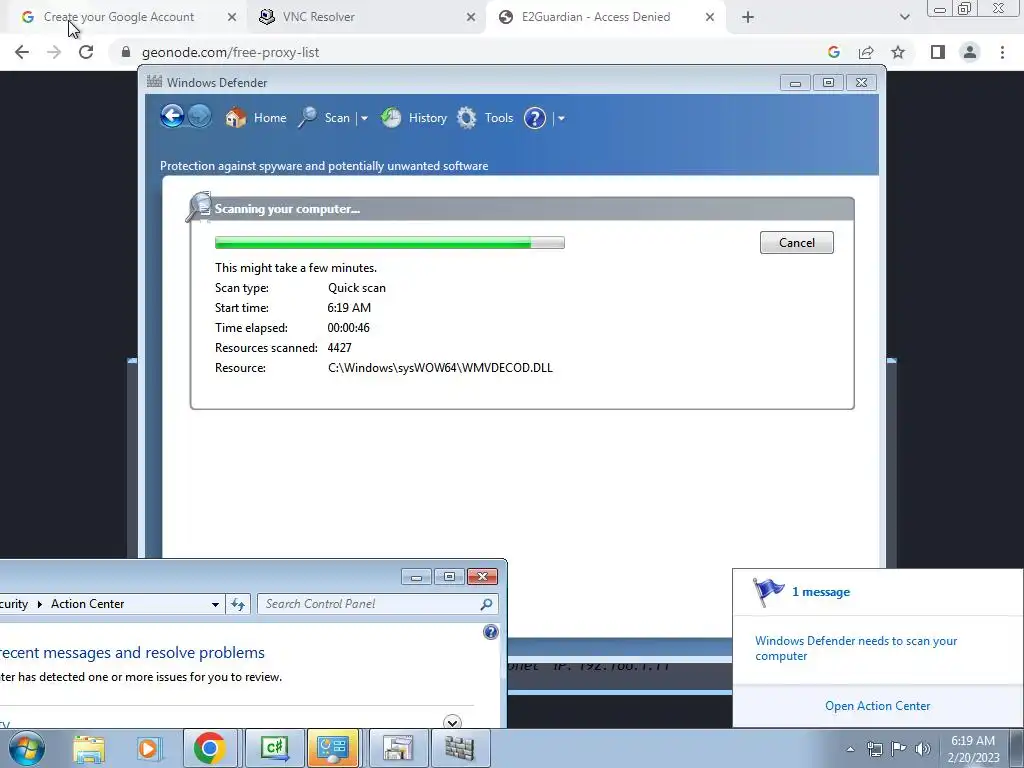Expand the help options dropdown arrow

(x=561, y=118)
